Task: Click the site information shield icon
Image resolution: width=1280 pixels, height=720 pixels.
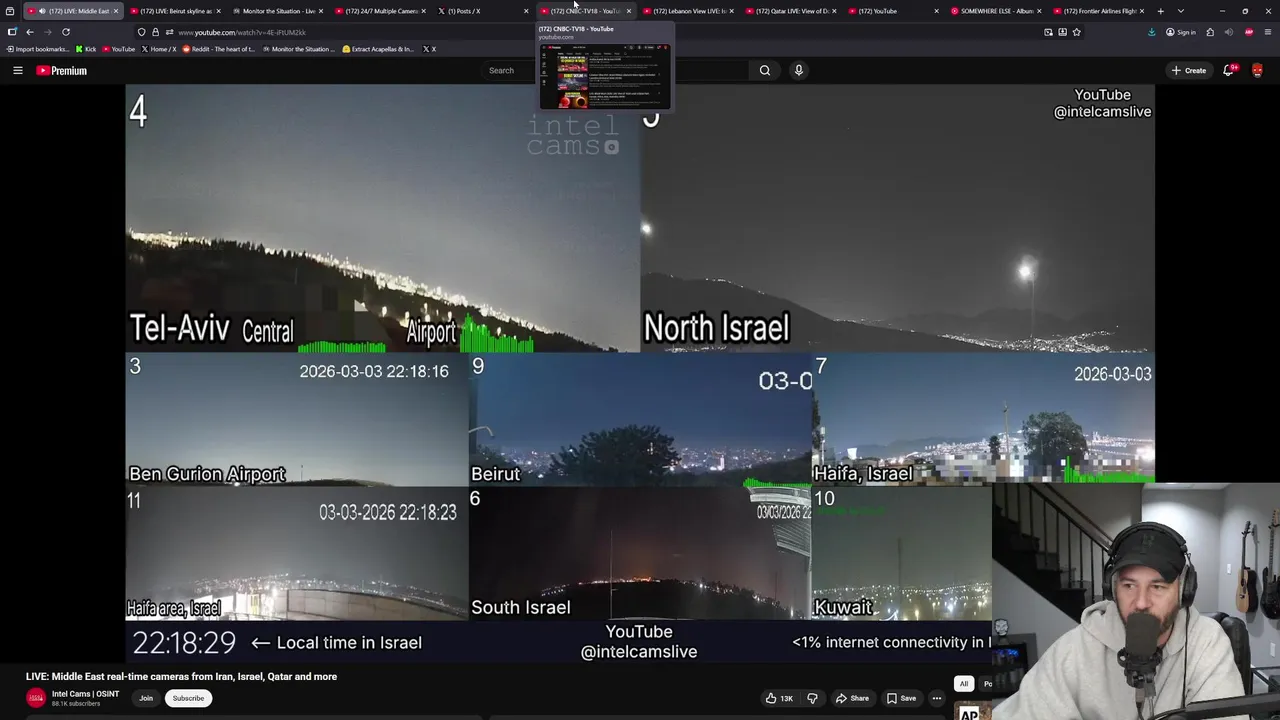Action: coord(142,32)
